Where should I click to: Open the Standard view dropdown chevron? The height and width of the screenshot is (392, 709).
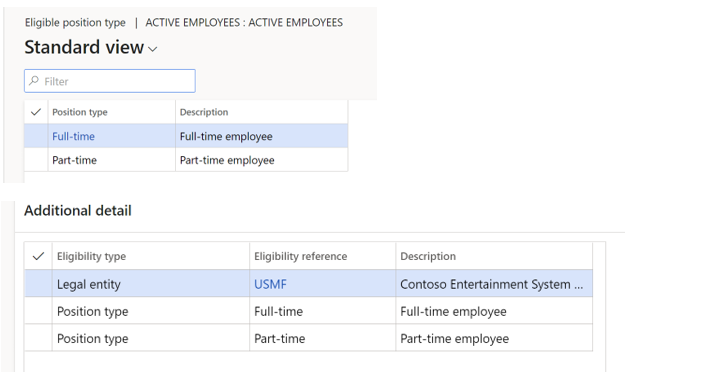tap(153, 49)
